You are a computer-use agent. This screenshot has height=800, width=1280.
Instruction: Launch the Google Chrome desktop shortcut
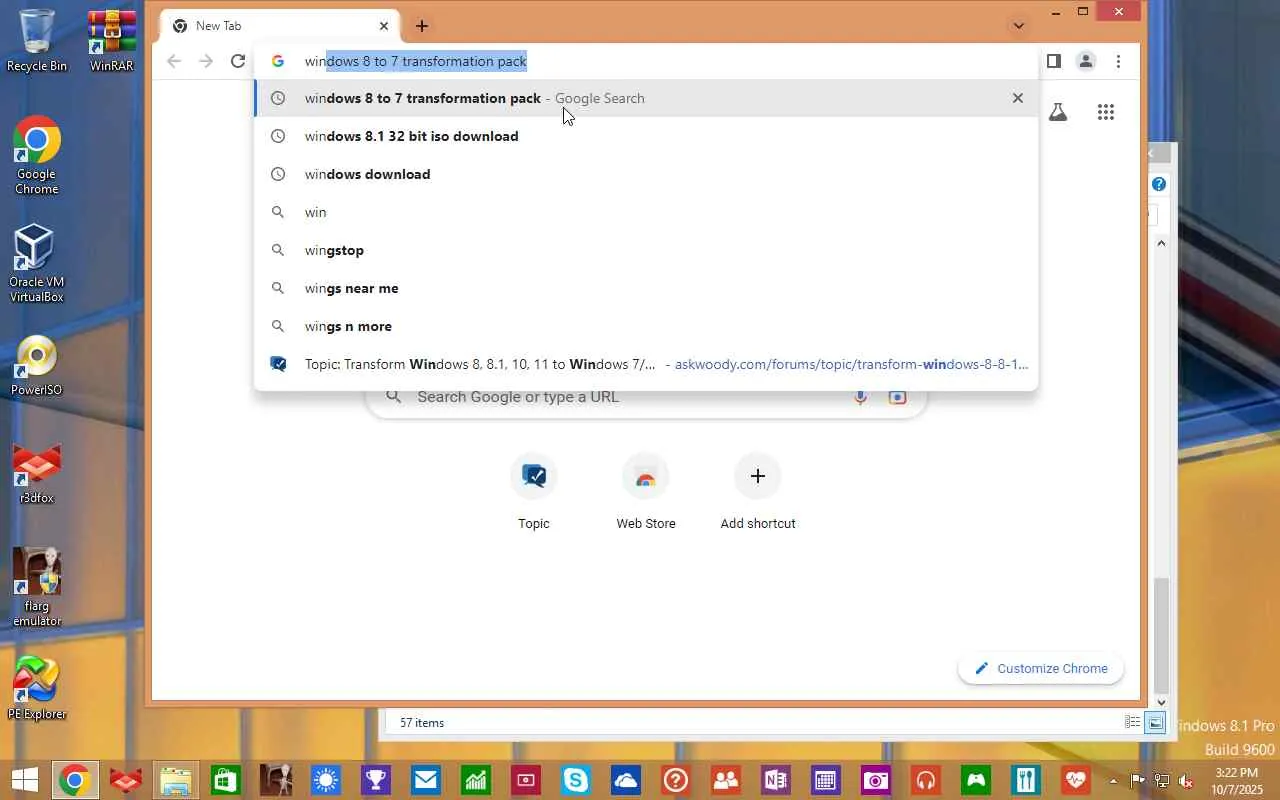(x=37, y=156)
